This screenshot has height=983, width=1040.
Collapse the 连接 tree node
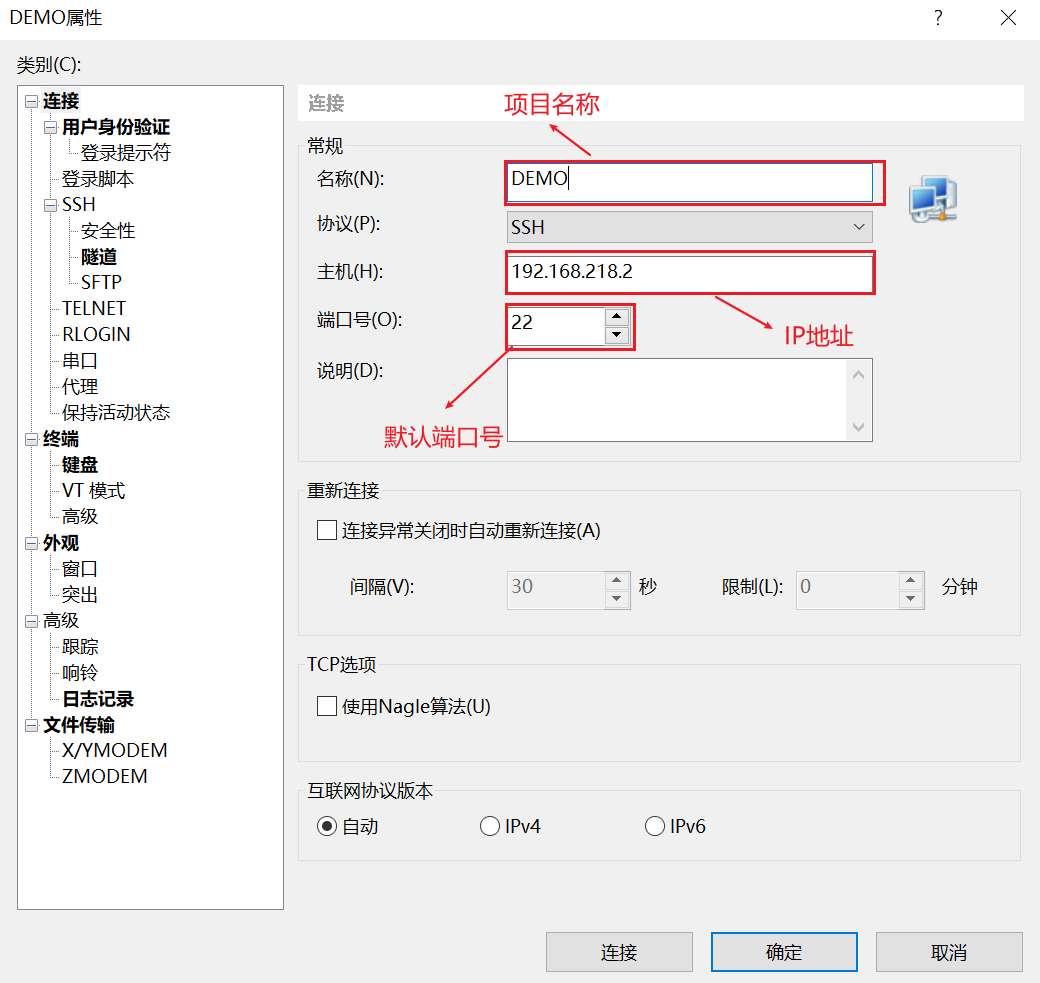(x=31, y=101)
